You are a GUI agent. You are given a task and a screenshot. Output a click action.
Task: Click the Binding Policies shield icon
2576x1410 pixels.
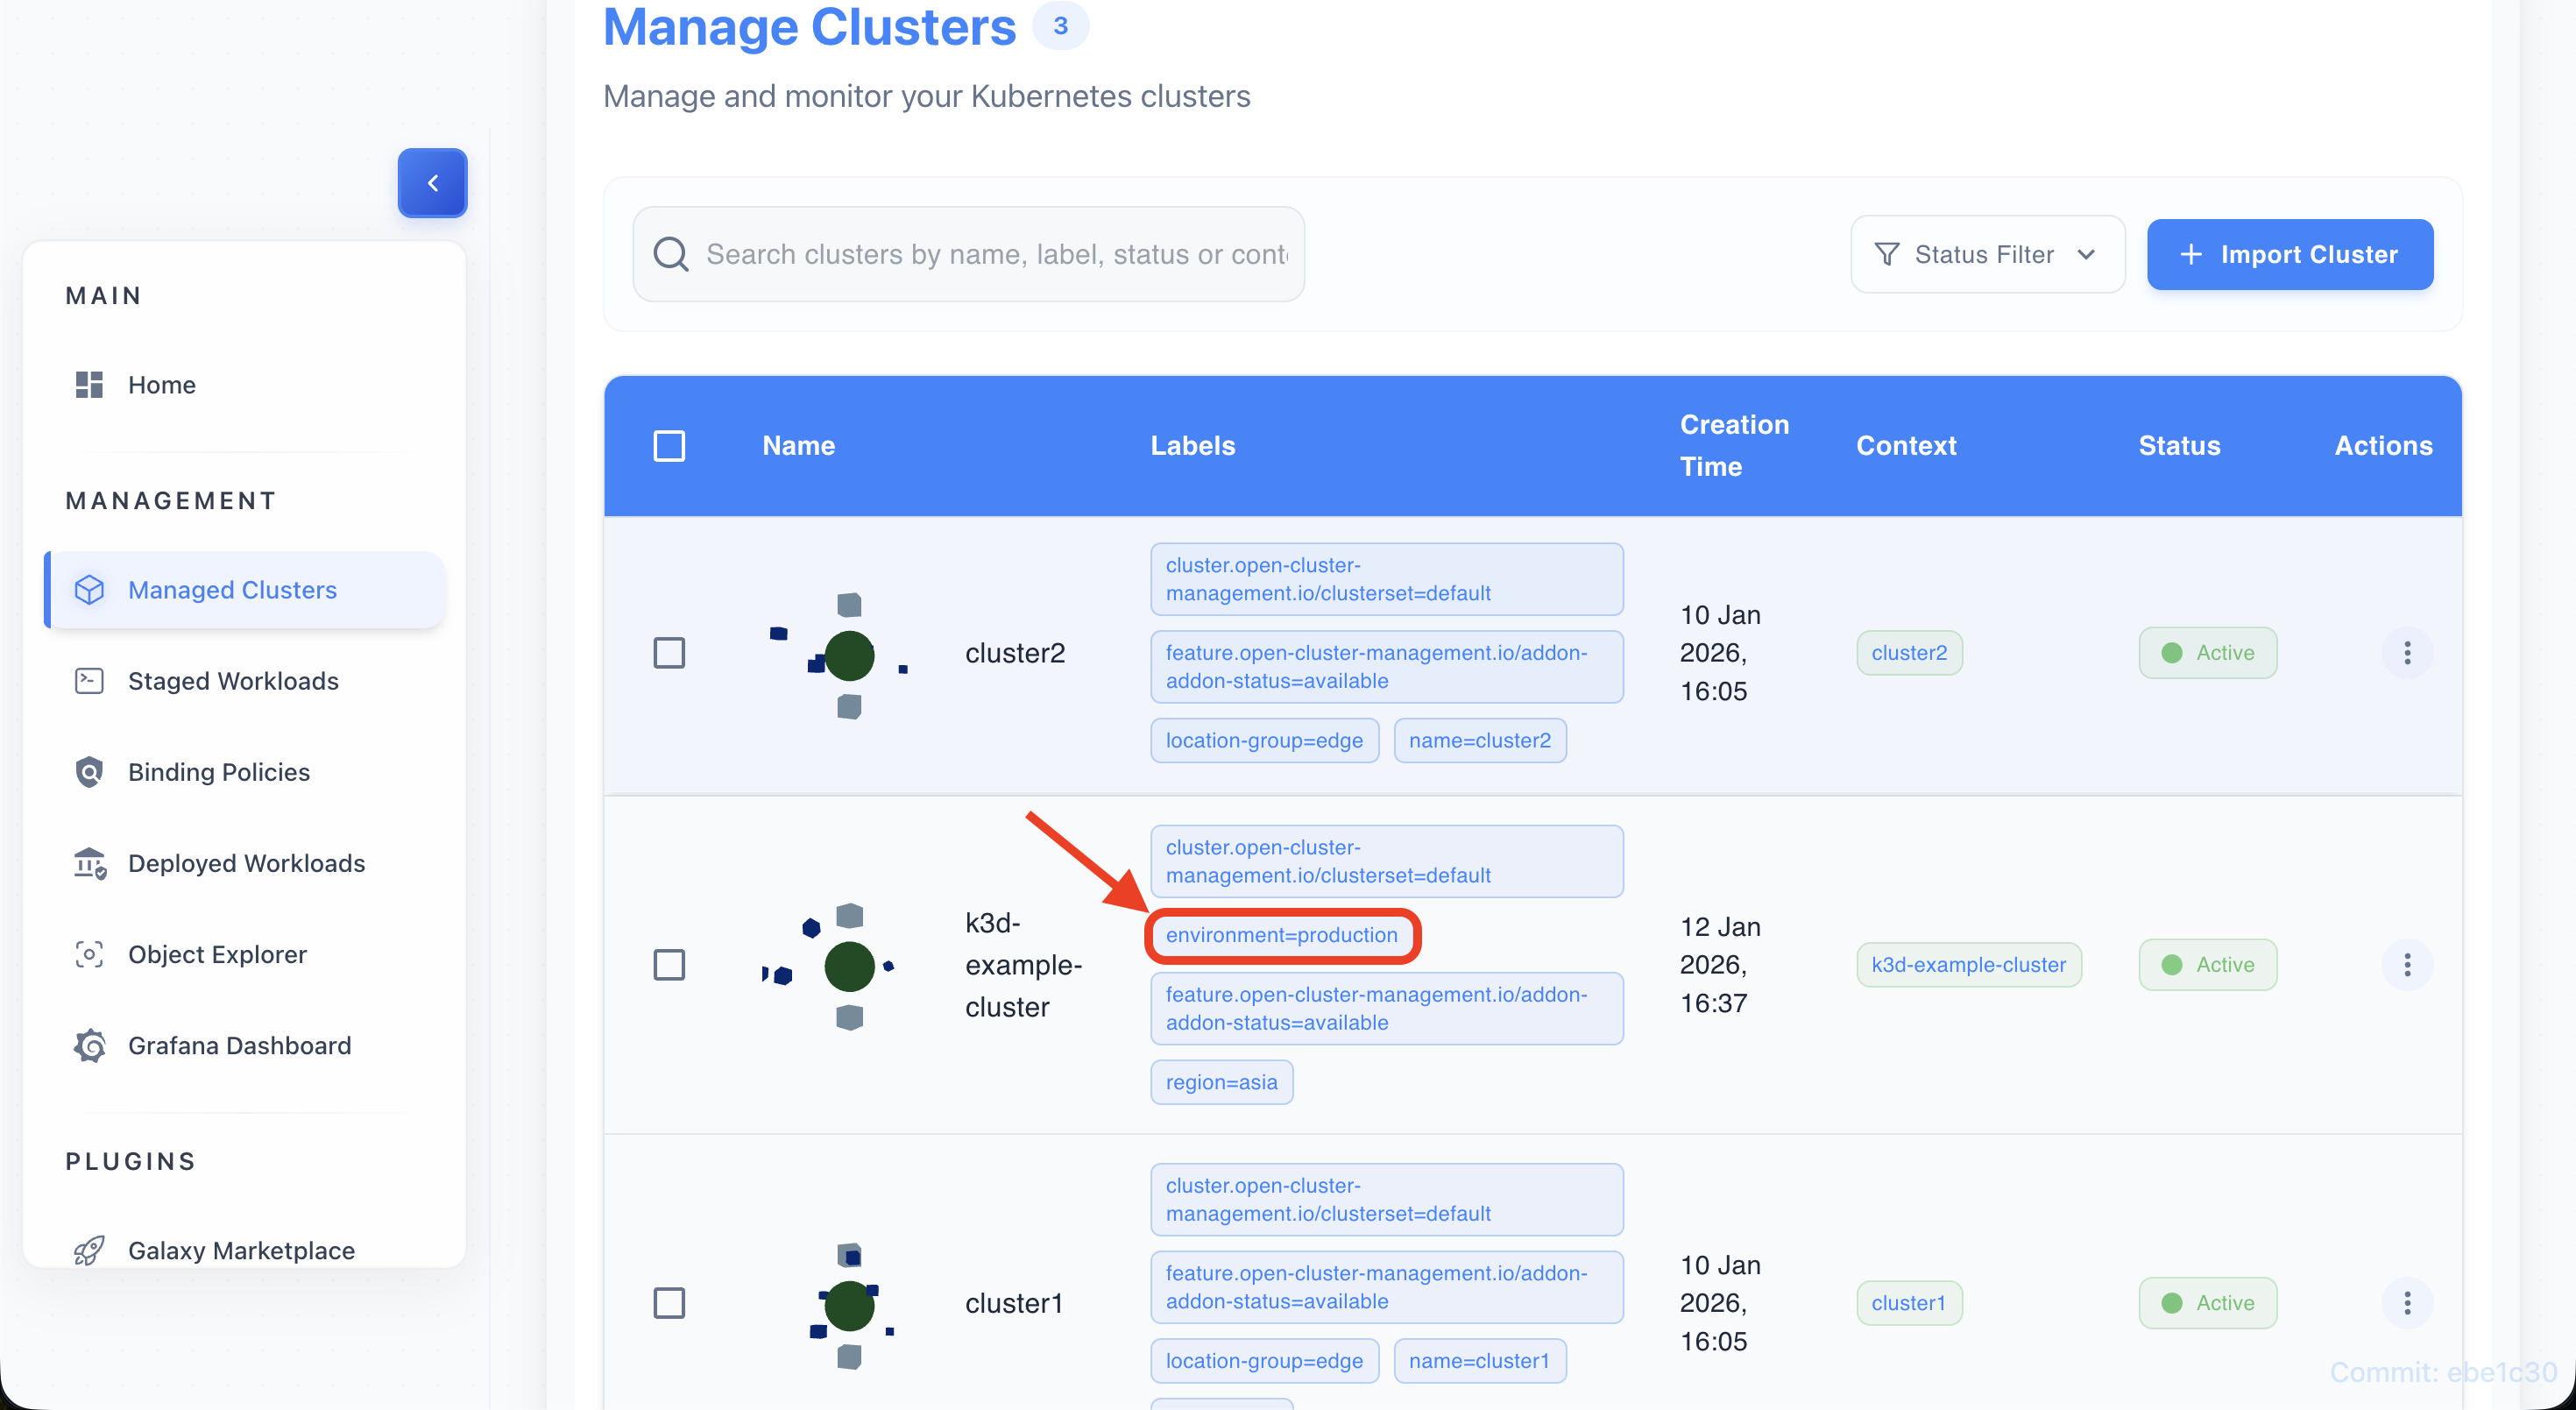click(89, 772)
